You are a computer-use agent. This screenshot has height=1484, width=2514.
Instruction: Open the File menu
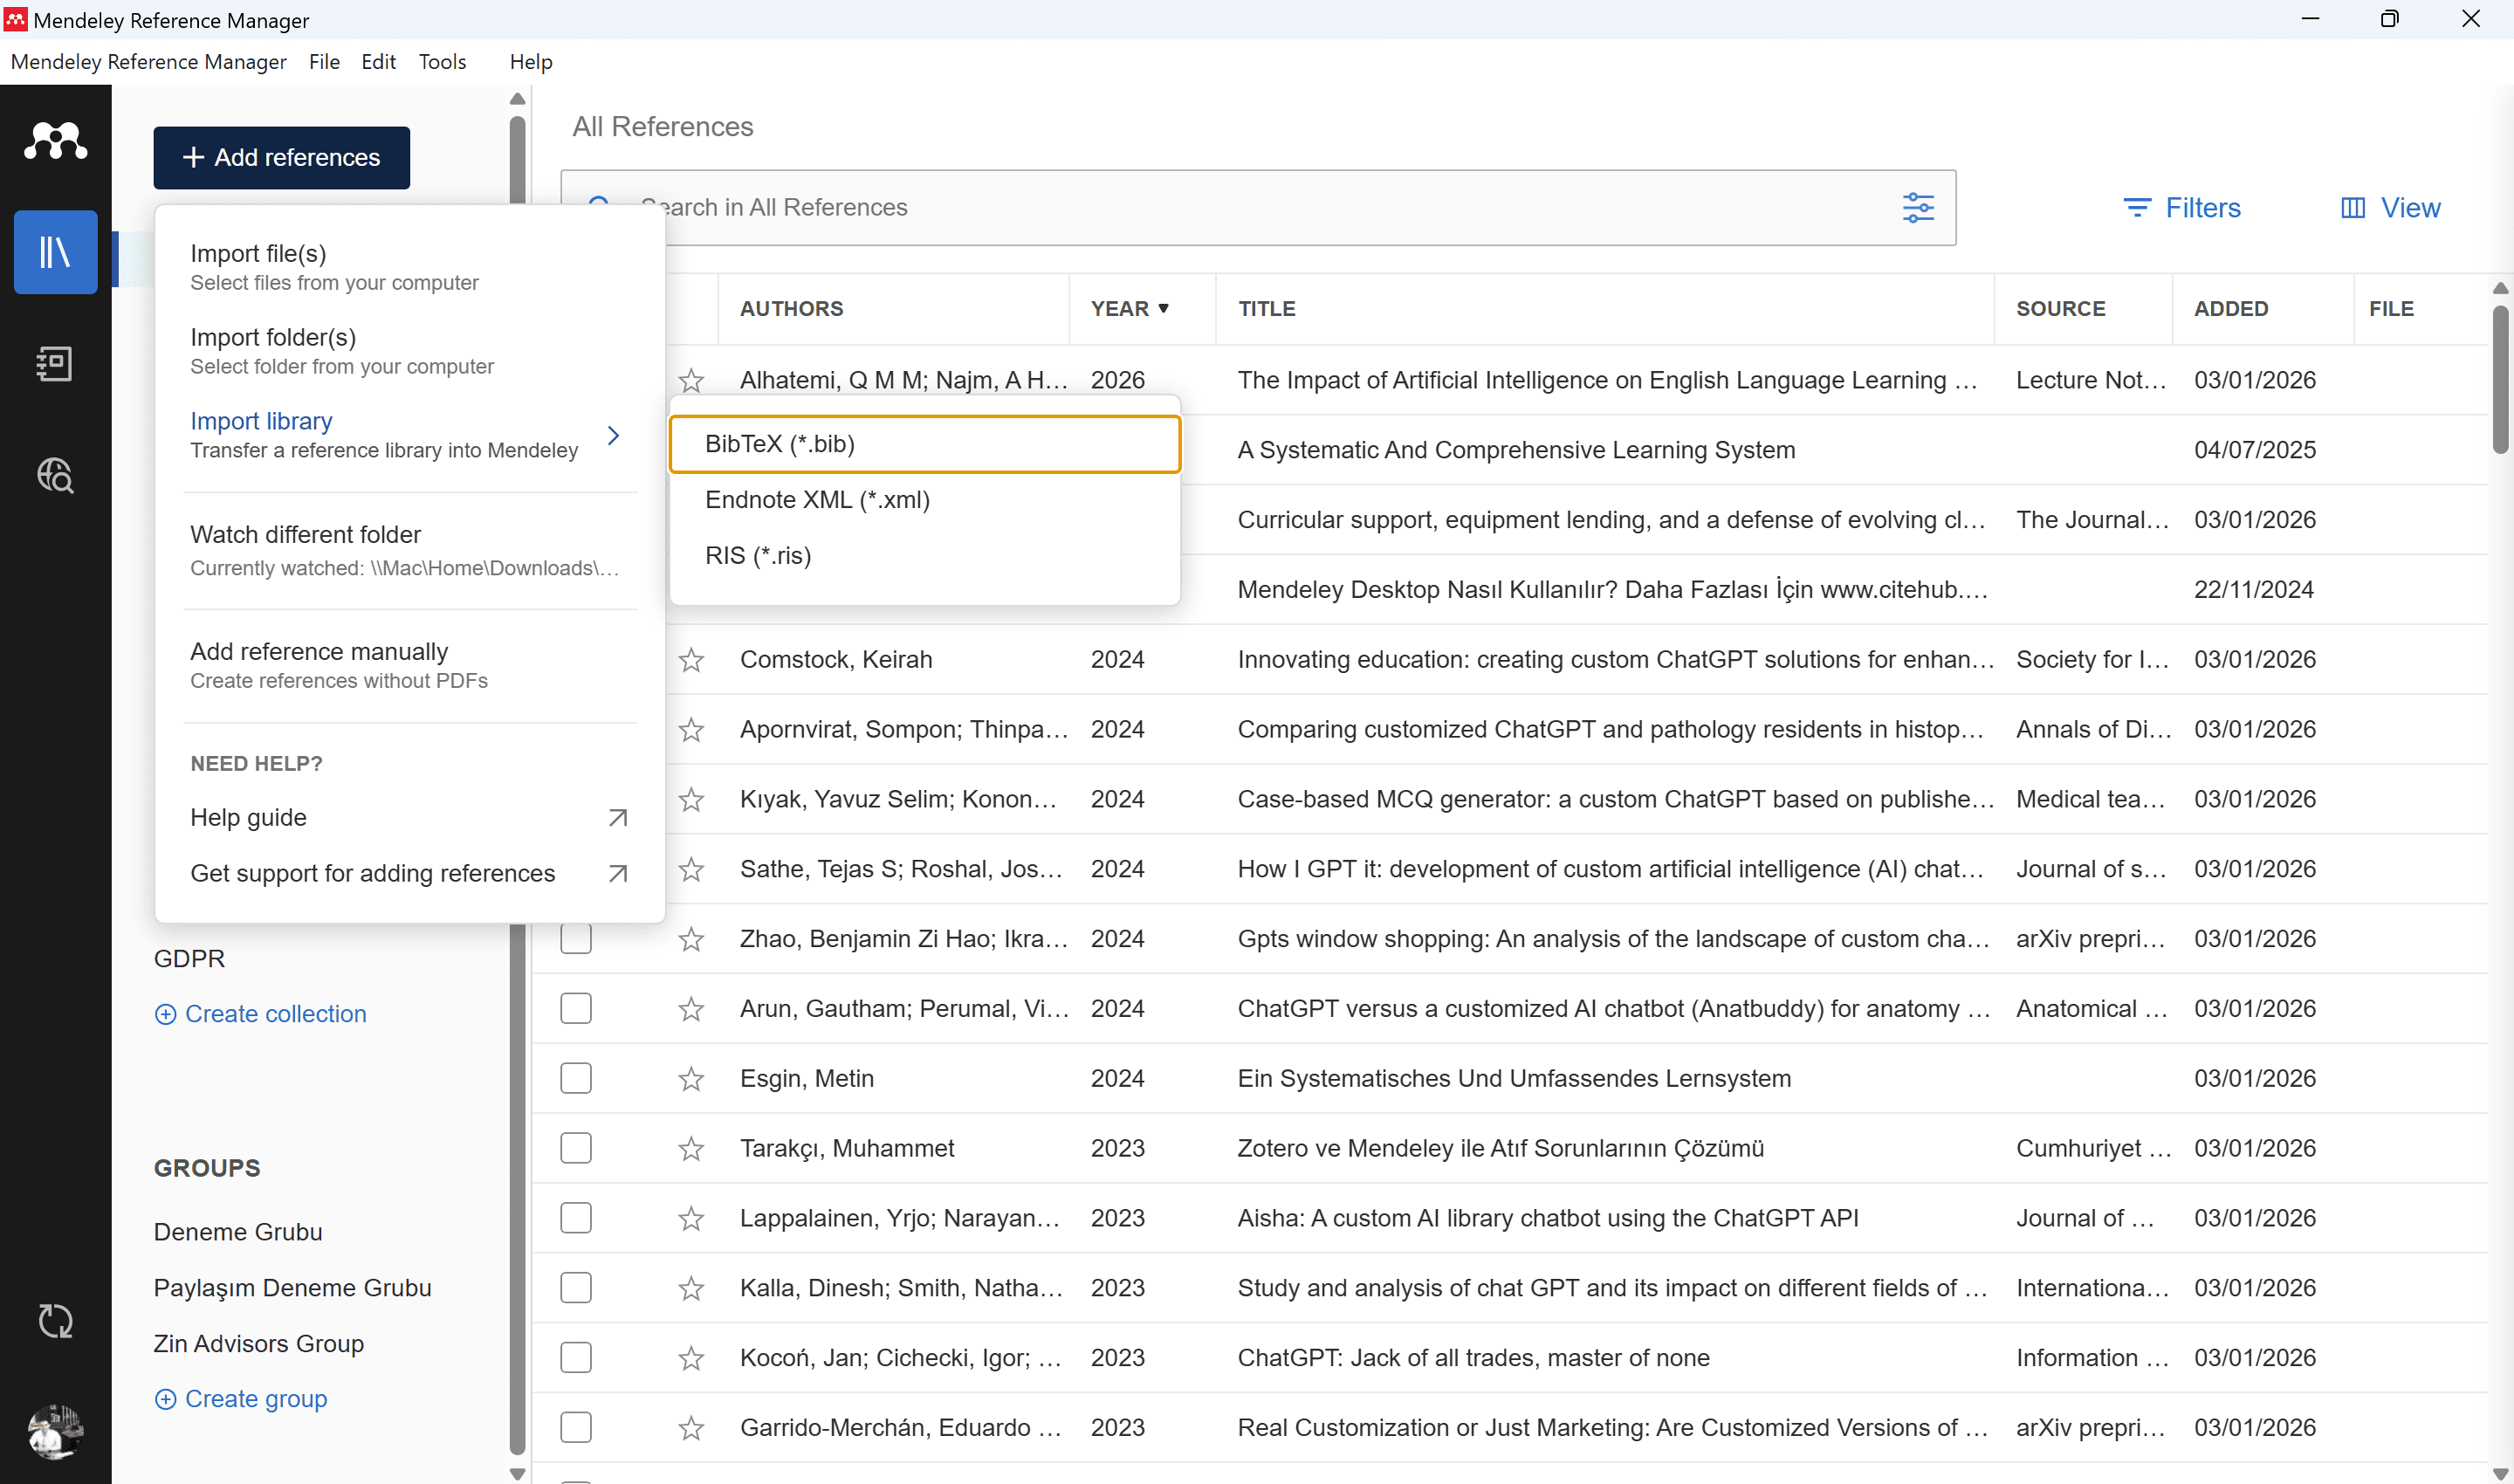coord(324,62)
